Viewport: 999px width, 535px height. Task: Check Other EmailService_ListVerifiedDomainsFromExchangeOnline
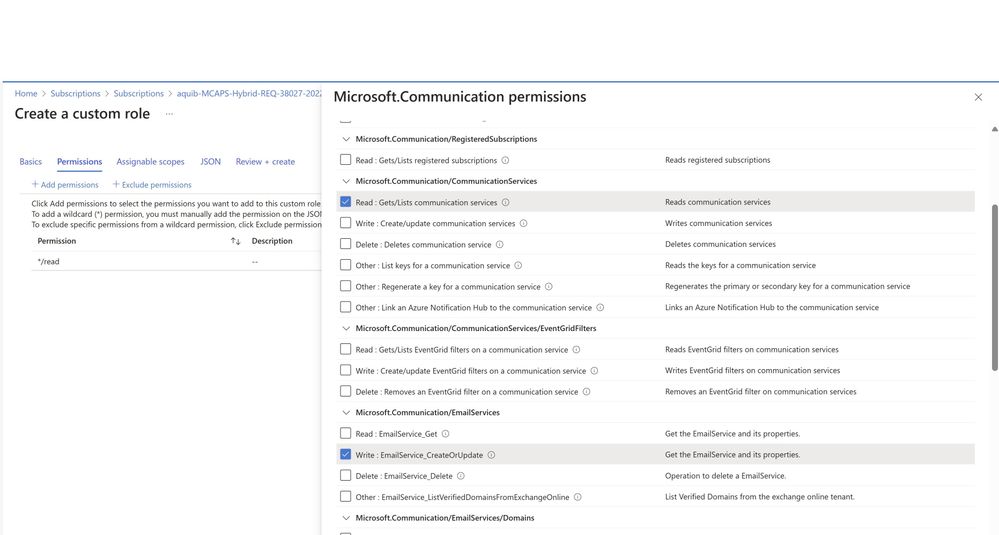(x=345, y=496)
